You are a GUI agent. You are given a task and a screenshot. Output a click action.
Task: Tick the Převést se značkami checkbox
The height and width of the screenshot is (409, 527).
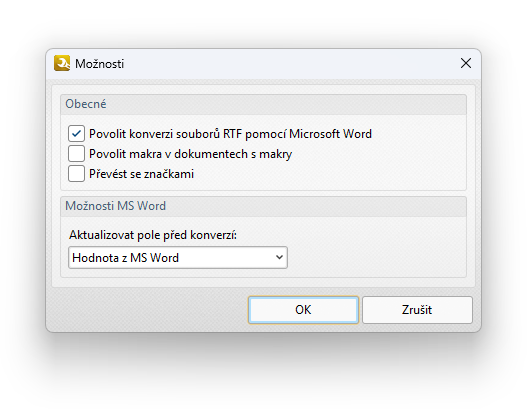pos(76,174)
